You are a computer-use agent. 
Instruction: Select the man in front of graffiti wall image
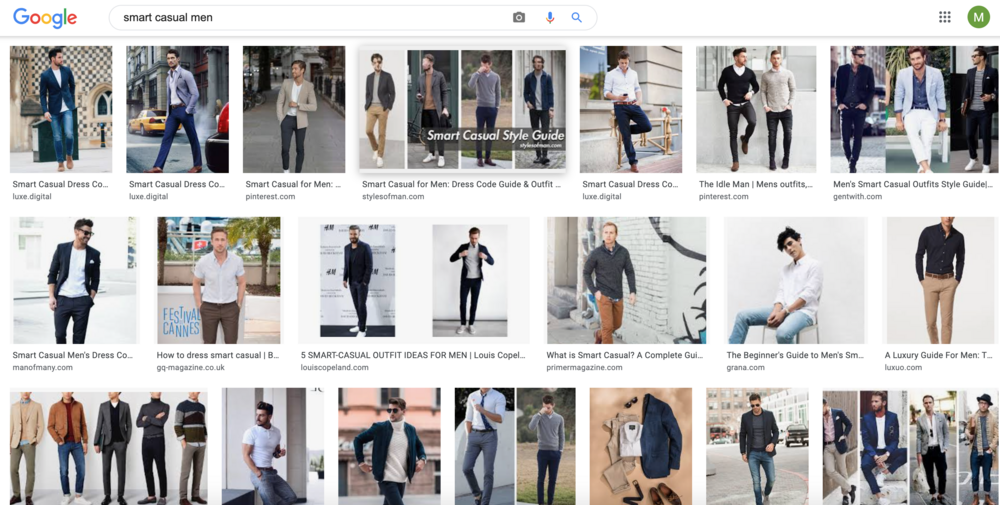tap(627, 281)
